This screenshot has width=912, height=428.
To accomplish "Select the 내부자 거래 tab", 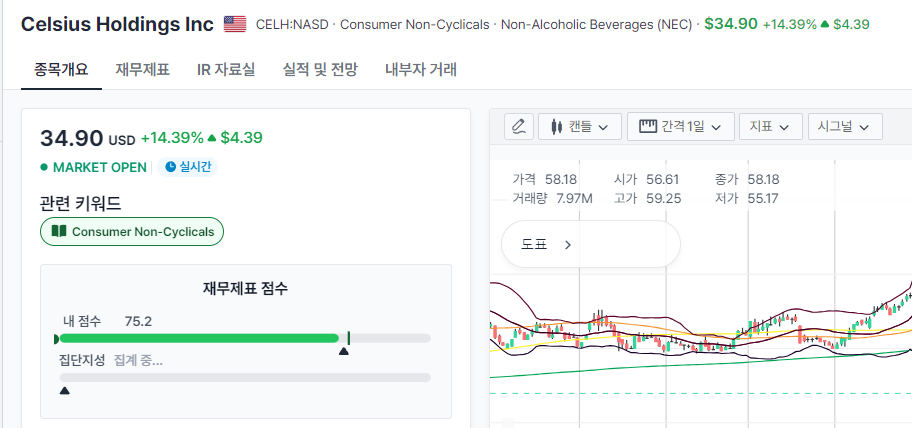I will (x=421, y=69).
